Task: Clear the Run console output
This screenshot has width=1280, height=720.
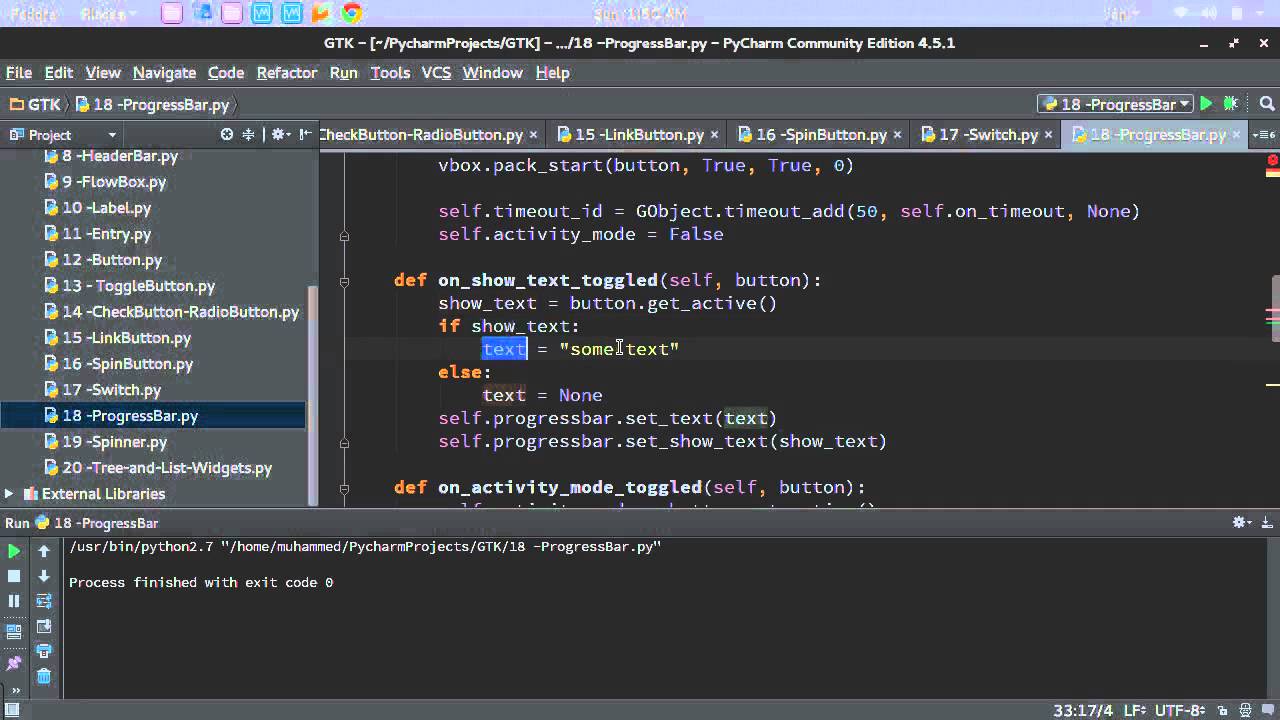Action: point(43,676)
